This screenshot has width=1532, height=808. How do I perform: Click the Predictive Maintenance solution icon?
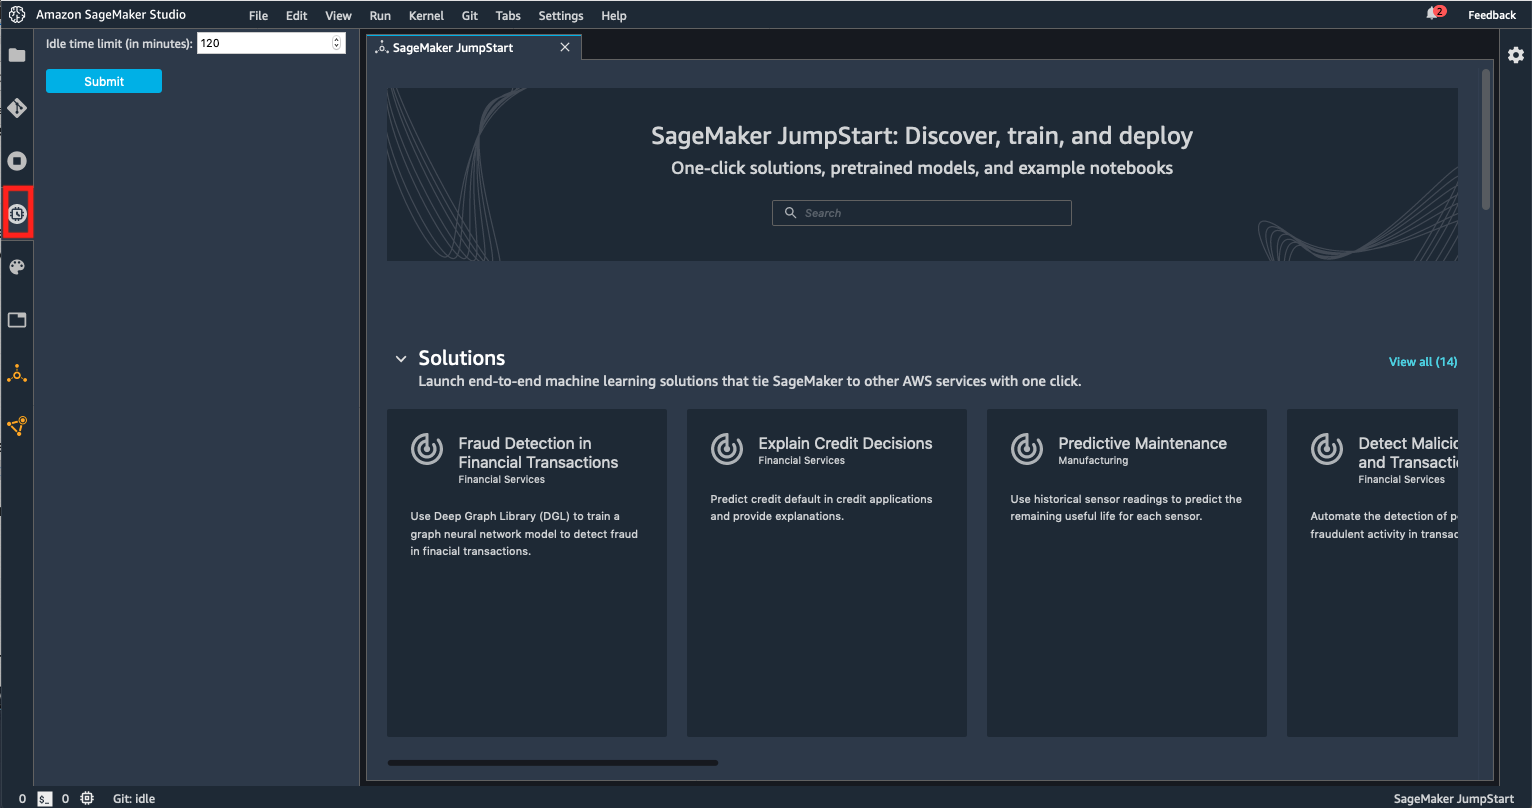[1027, 449]
